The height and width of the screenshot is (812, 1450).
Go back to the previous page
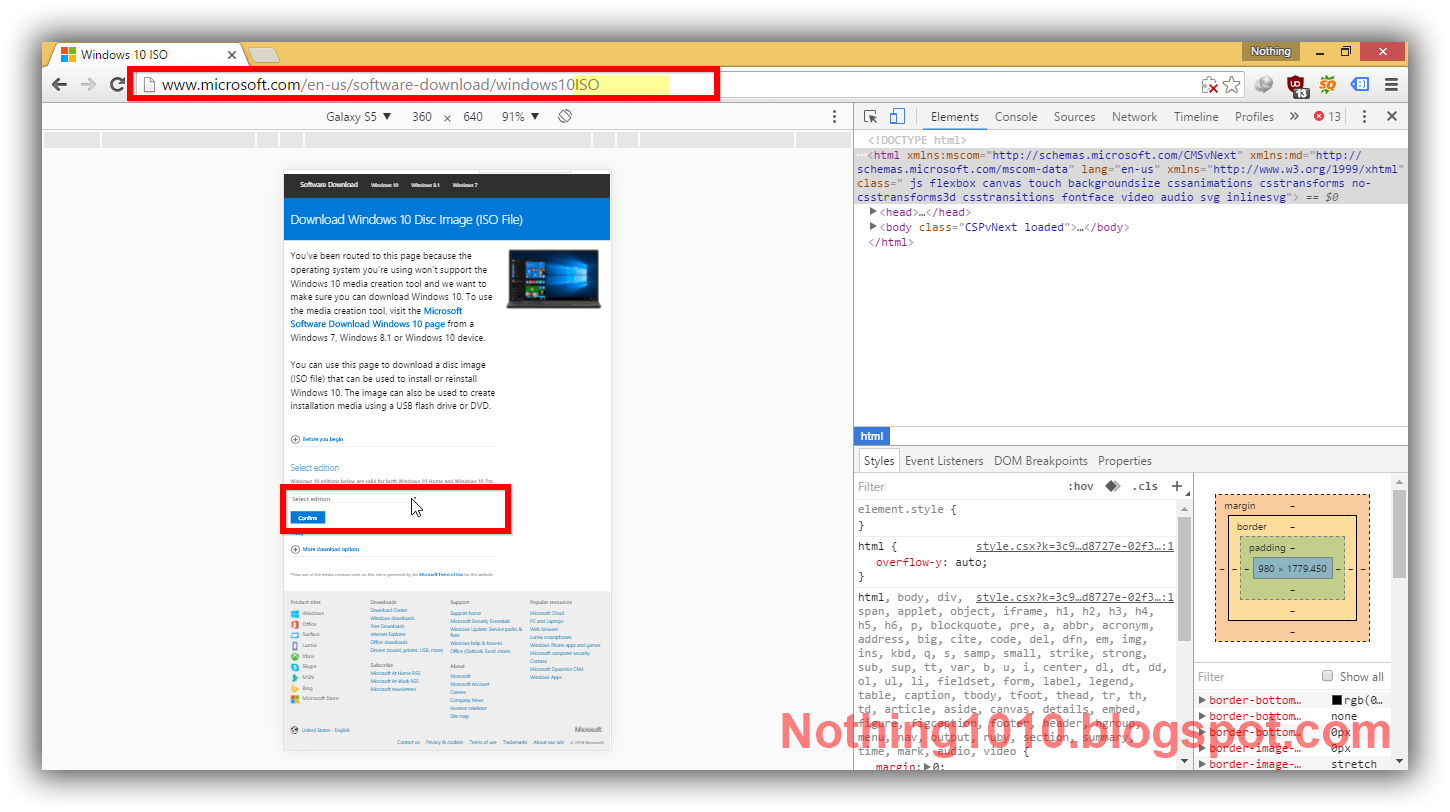coord(59,85)
